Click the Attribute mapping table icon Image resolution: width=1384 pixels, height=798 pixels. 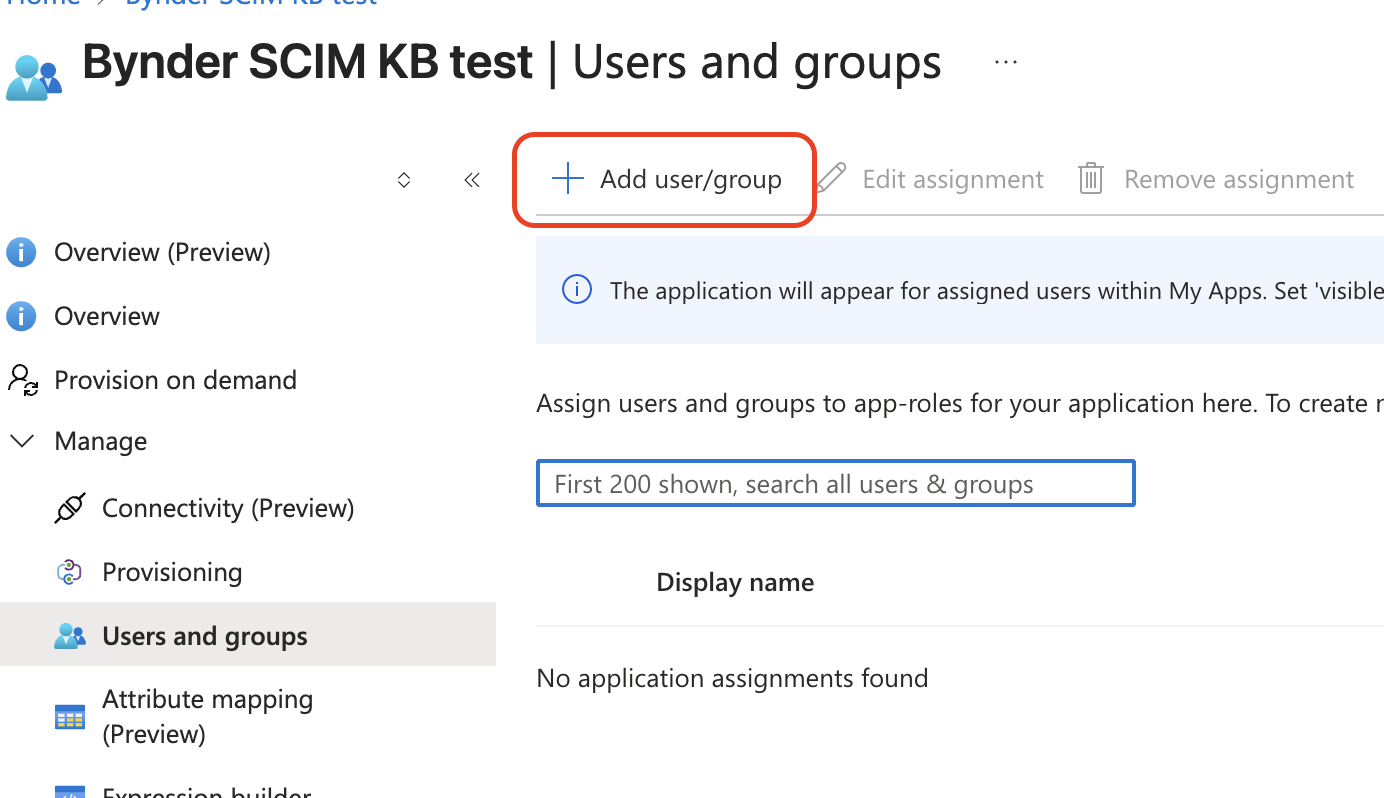pos(69,717)
